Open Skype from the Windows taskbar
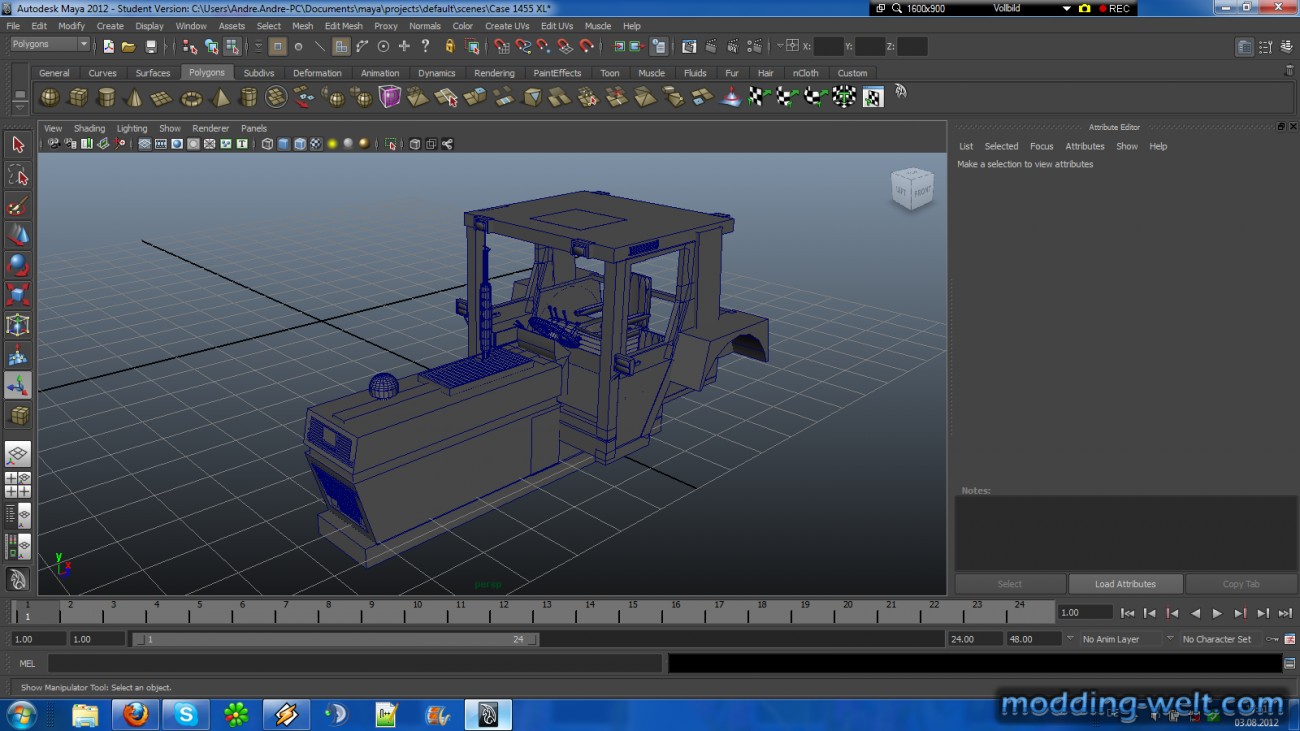1300x731 pixels. pyautogui.click(x=186, y=714)
